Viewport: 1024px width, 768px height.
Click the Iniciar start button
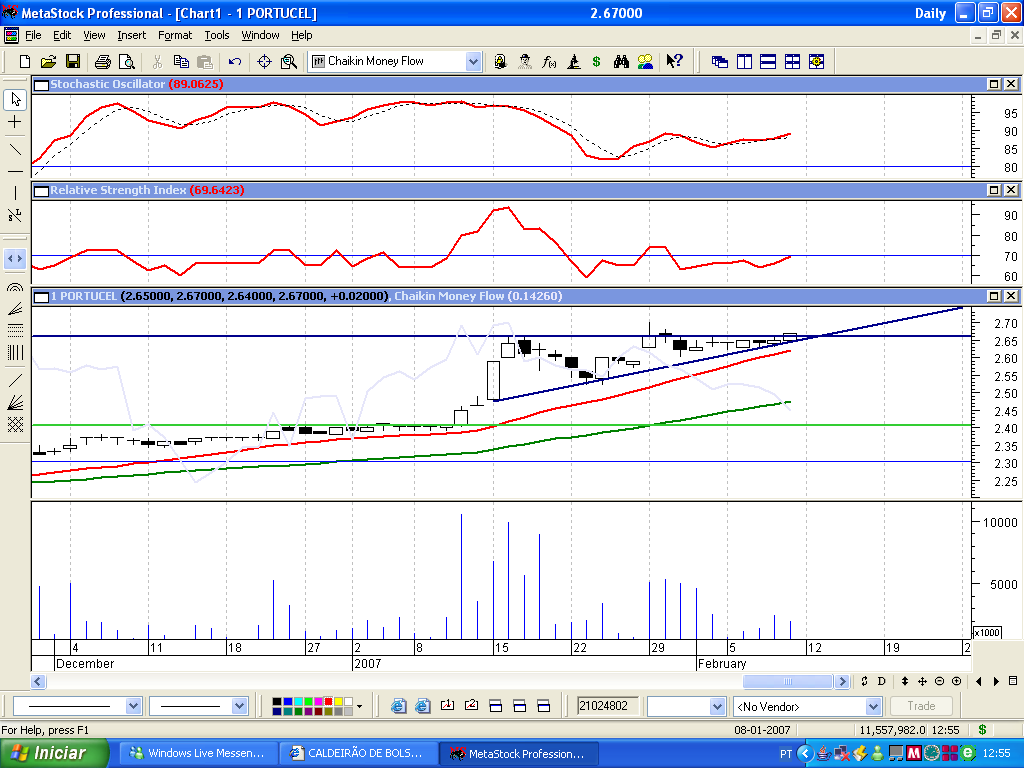(57, 753)
